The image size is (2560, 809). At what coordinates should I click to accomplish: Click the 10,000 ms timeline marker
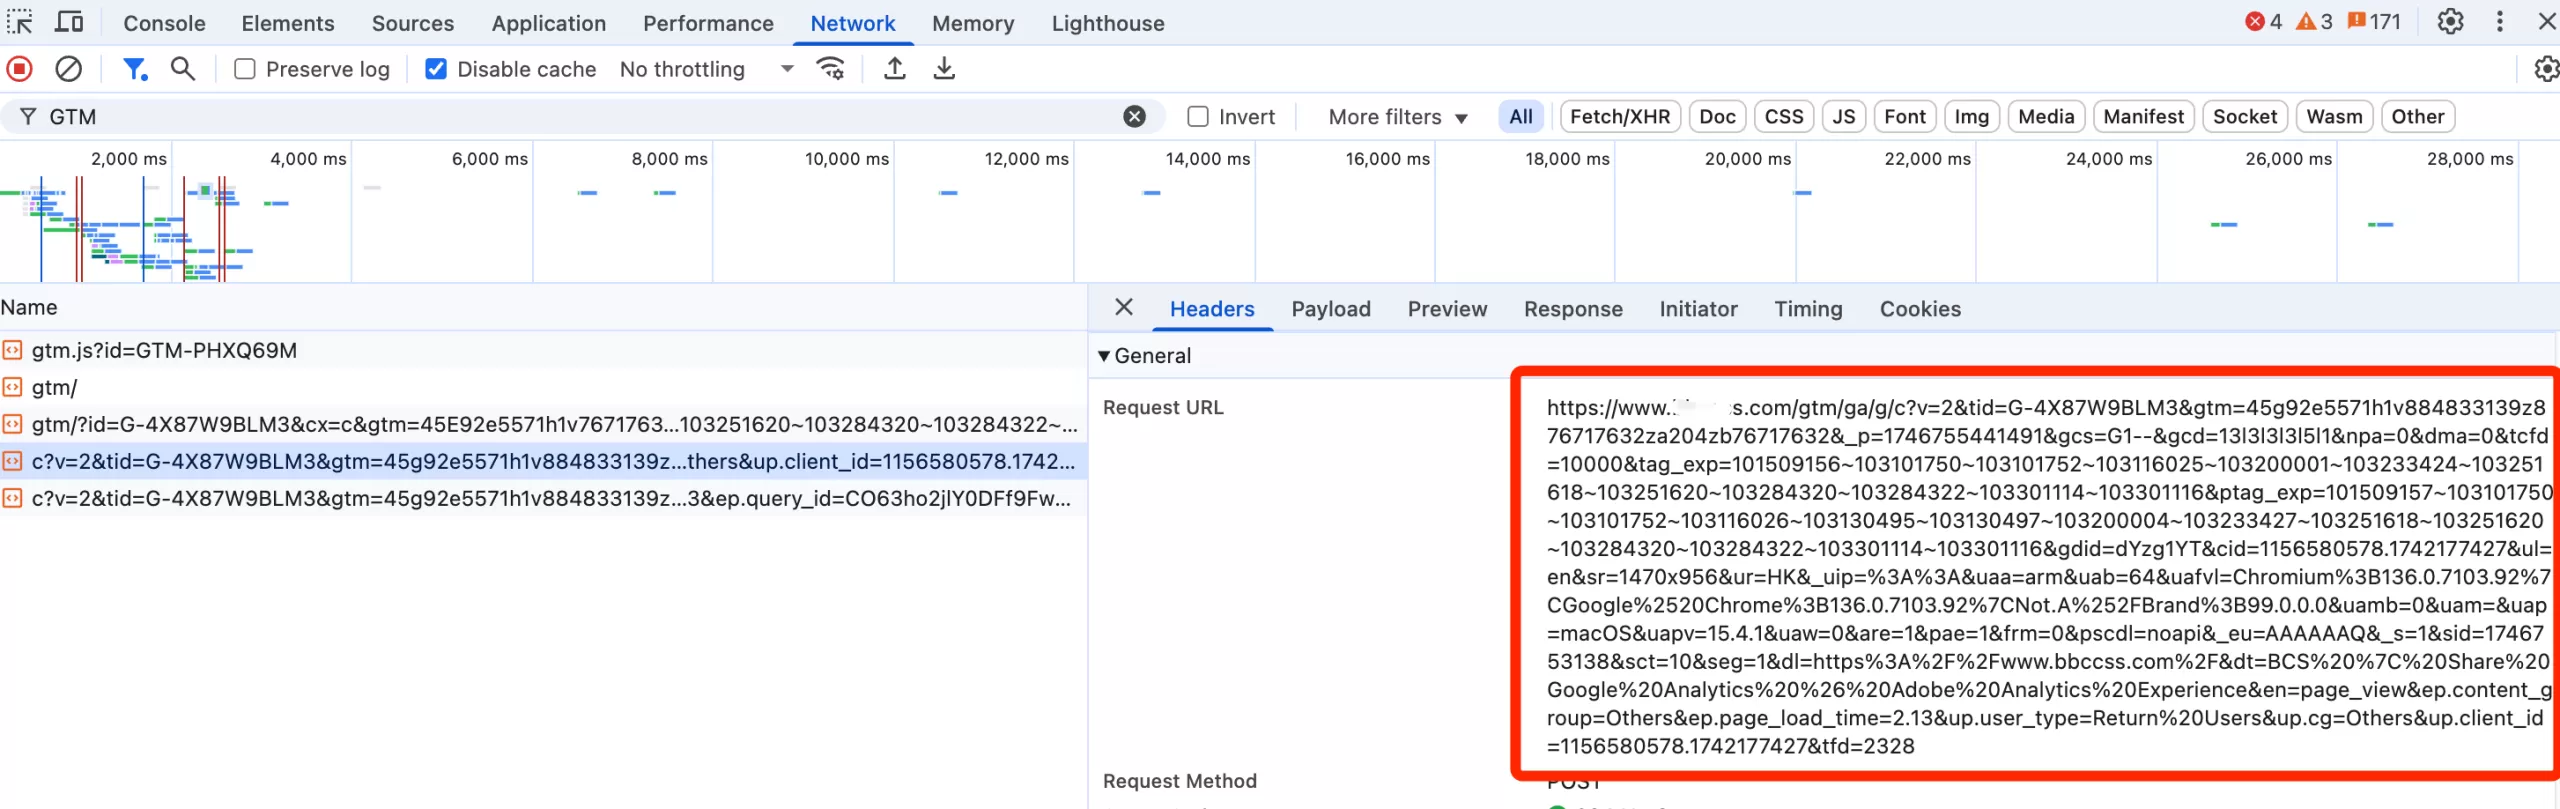pyautogui.click(x=846, y=158)
